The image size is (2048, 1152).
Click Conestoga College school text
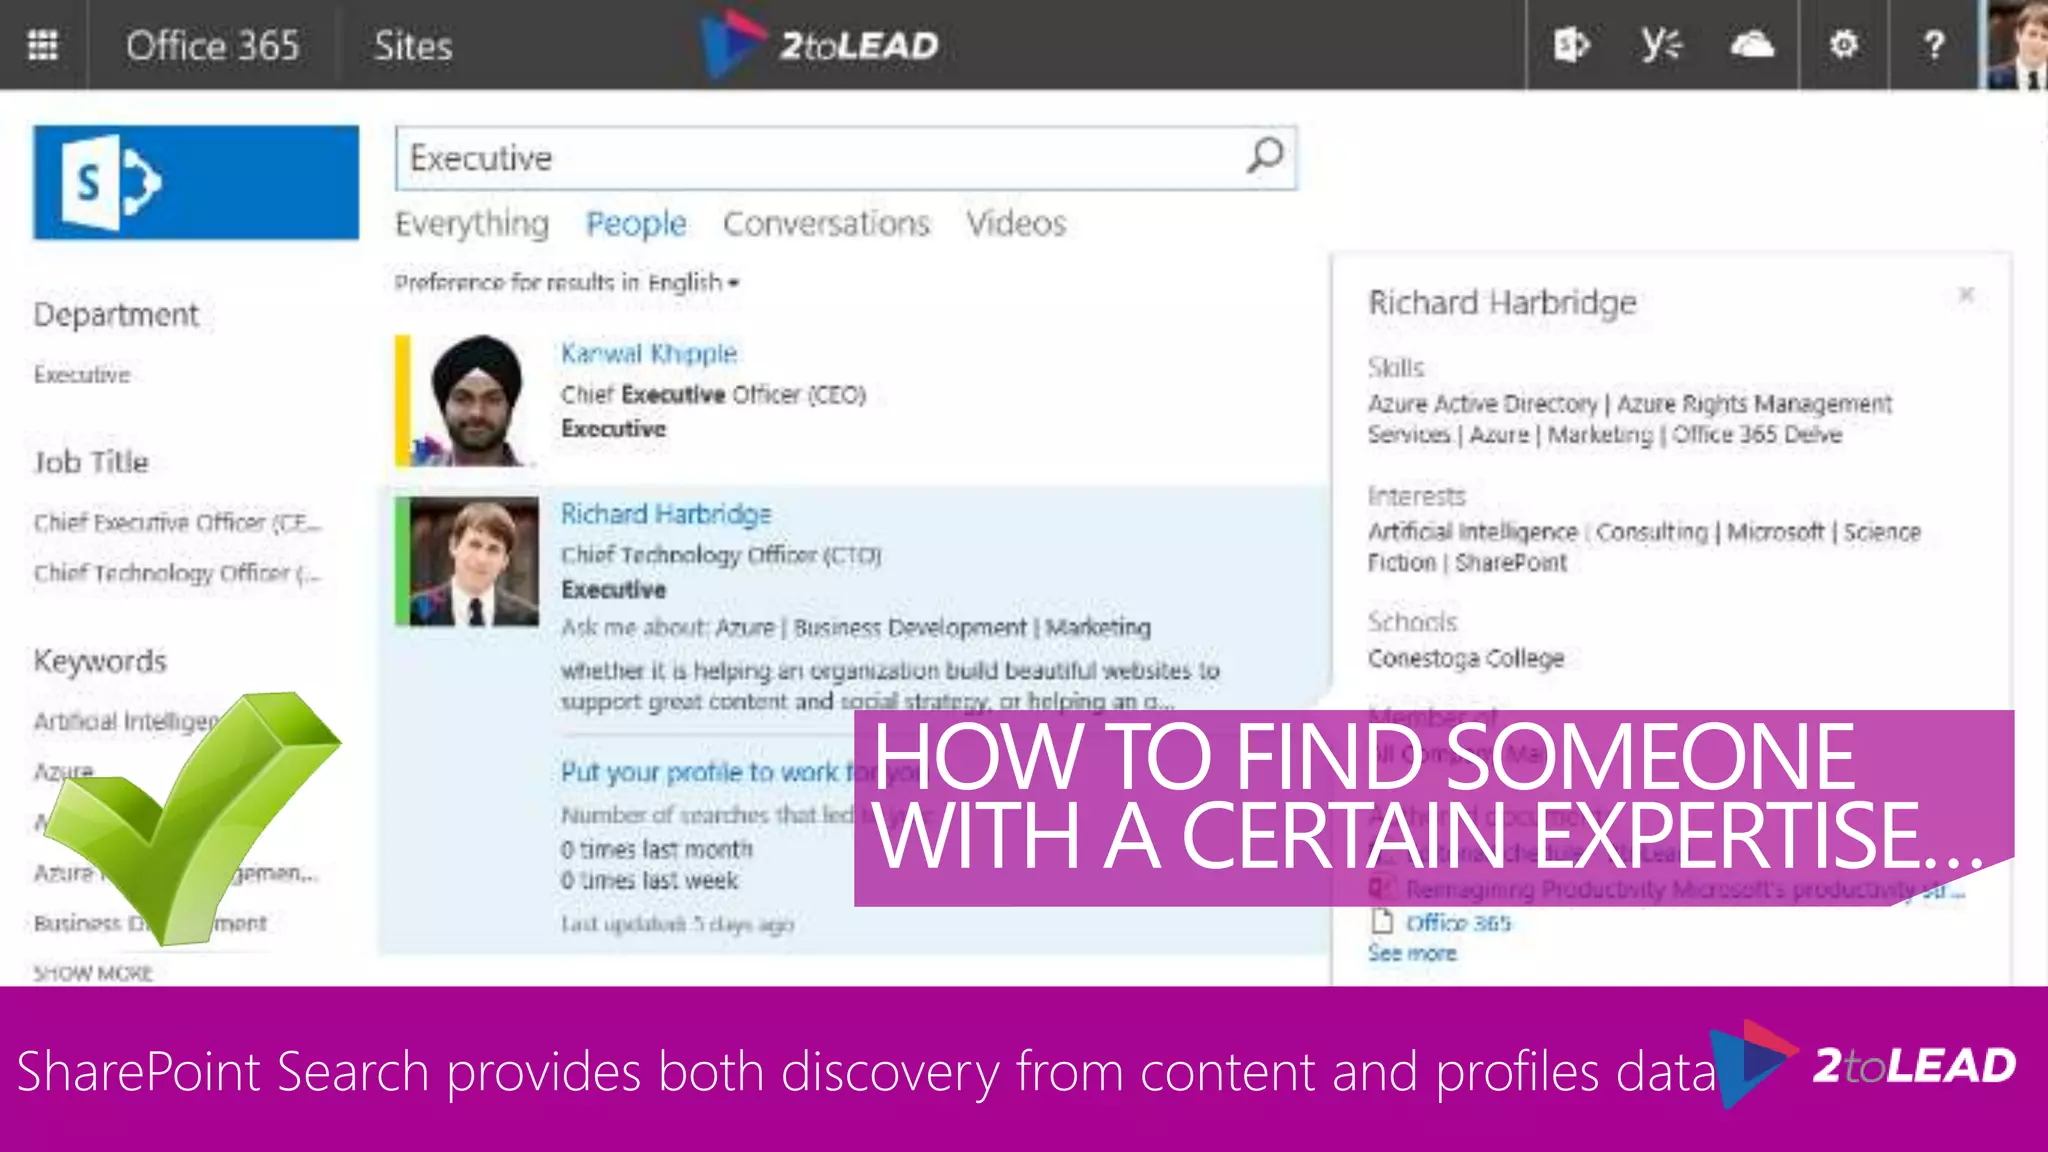click(1466, 658)
